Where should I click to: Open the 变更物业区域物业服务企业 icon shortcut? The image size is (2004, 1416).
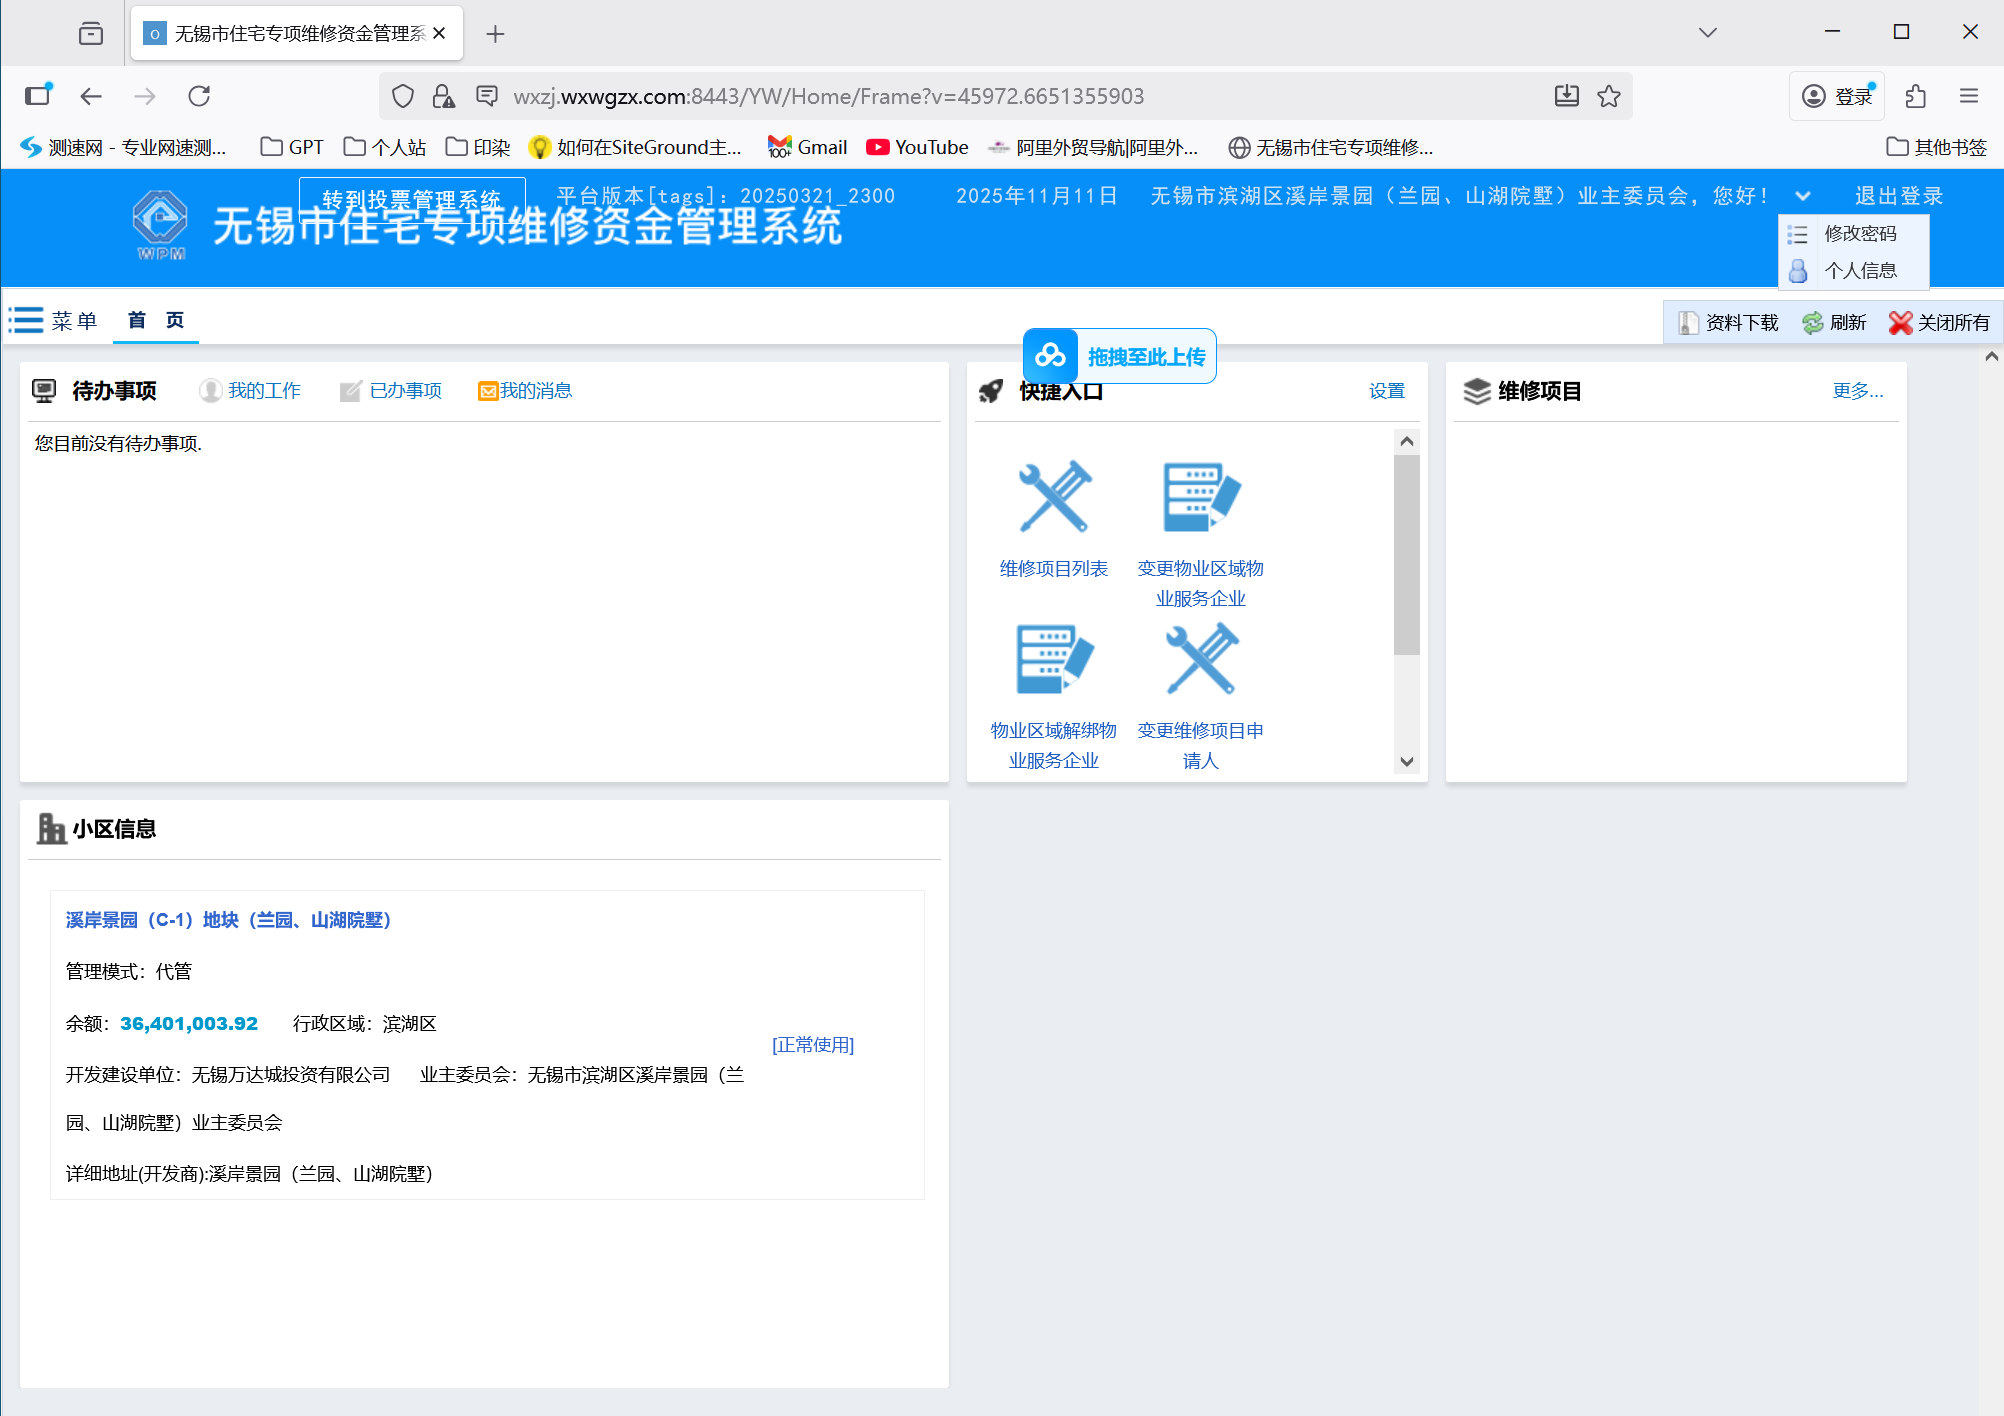1200,497
